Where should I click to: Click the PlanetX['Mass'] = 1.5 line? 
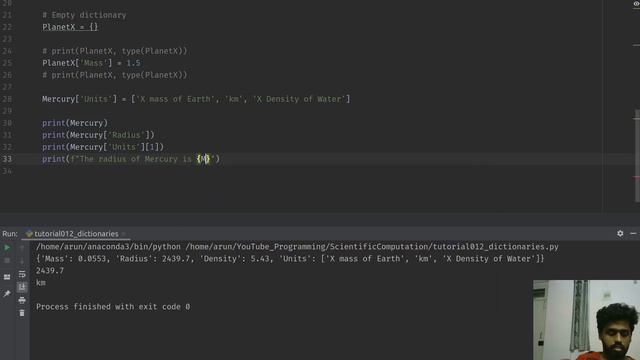point(91,63)
